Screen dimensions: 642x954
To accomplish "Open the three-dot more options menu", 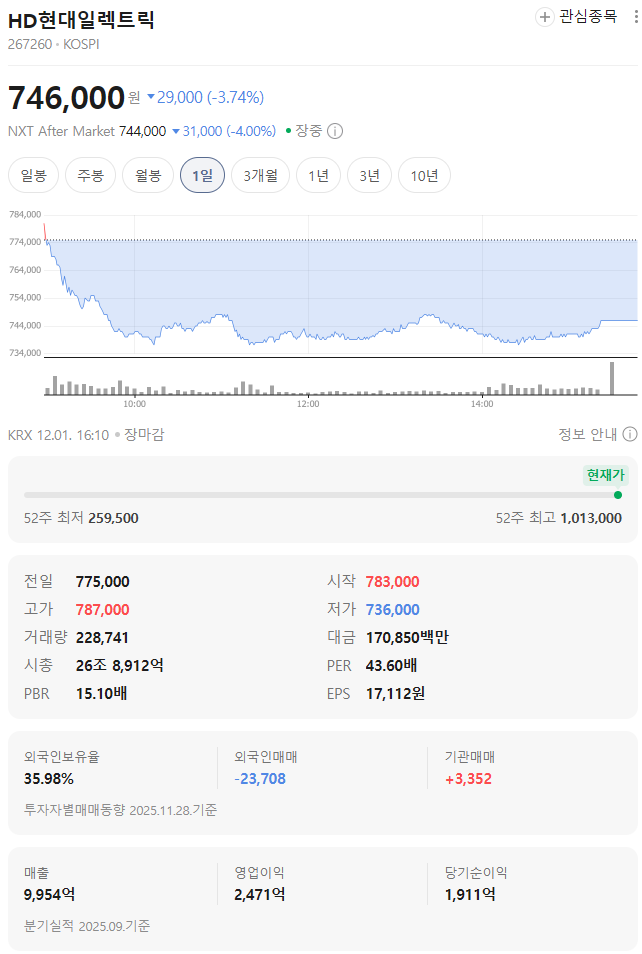I will click(636, 17).
